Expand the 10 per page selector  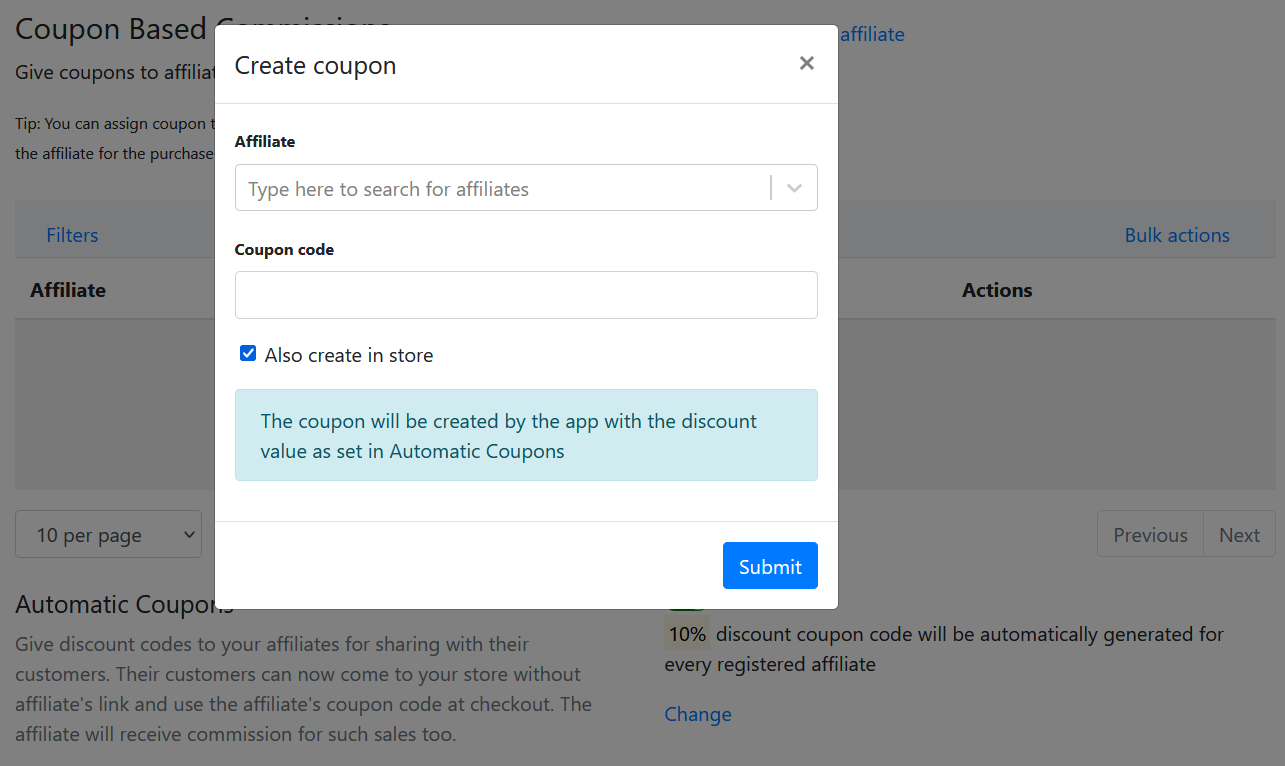108,535
